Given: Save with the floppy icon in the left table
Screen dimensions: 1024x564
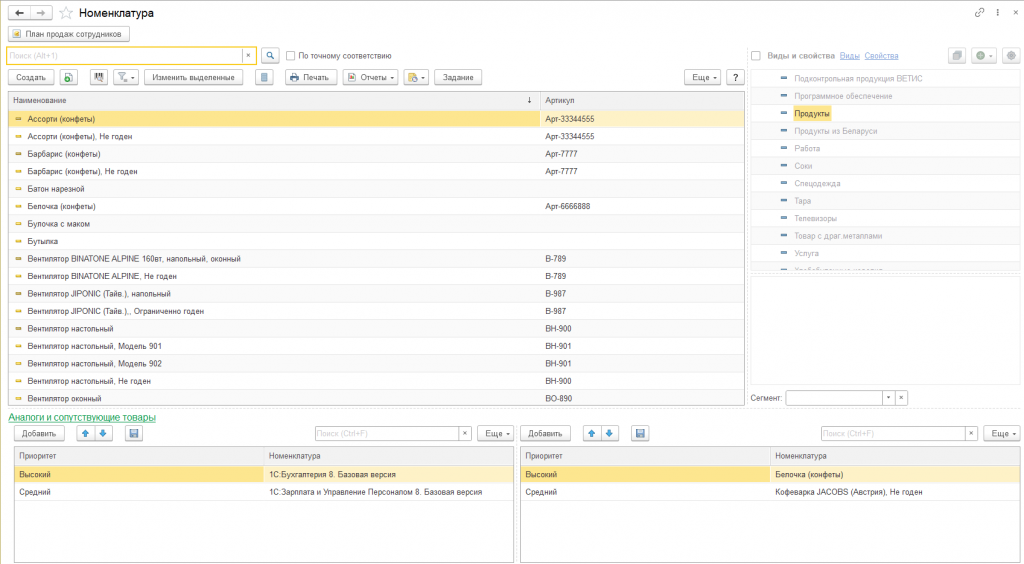Looking at the screenshot, I should pyautogui.click(x=134, y=433).
